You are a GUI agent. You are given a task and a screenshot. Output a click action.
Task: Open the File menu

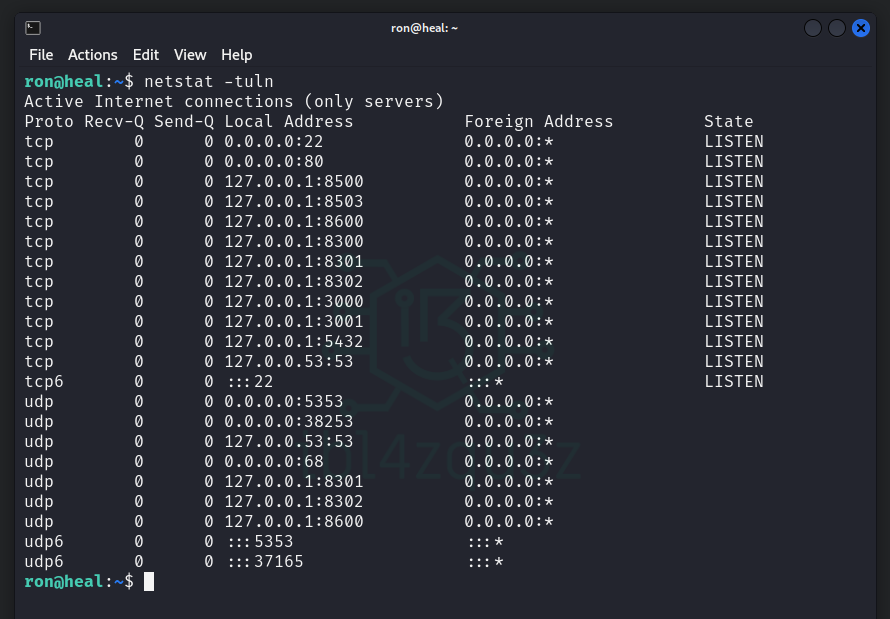coord(41,55)
